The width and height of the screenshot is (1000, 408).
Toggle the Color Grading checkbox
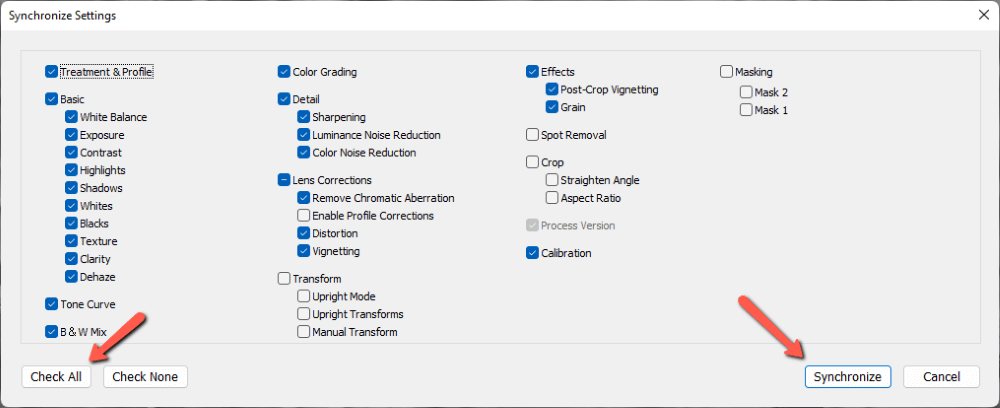point(284,72)
